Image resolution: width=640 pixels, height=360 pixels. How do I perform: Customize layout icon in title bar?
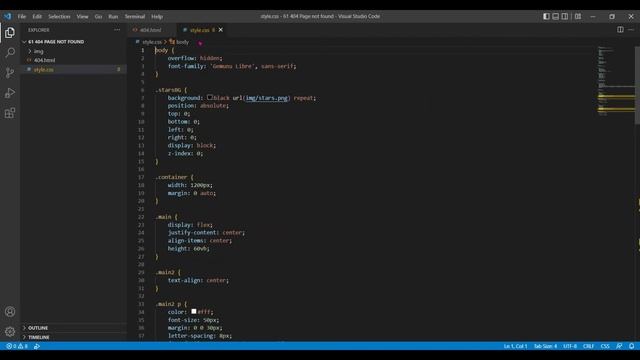point(578,16)
